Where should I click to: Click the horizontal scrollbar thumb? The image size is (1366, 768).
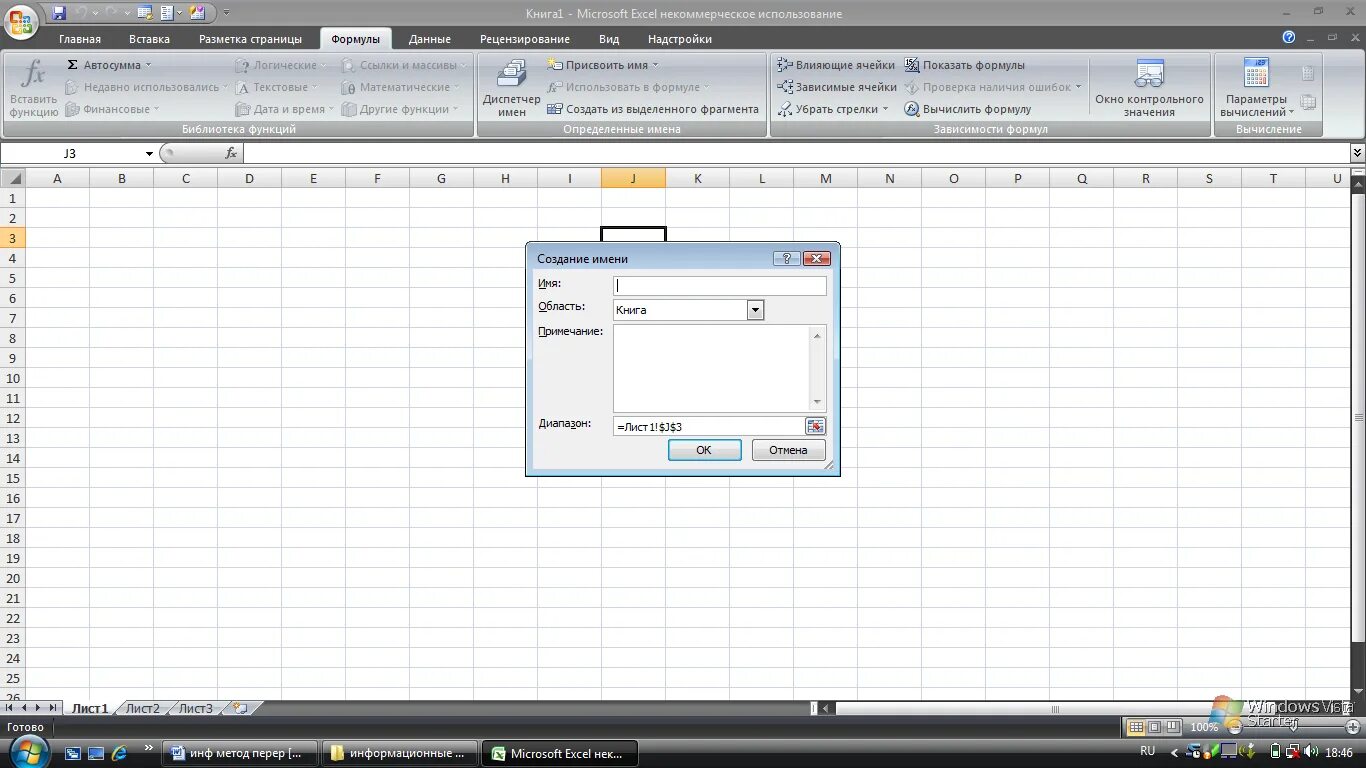[x=1055, y=709]
